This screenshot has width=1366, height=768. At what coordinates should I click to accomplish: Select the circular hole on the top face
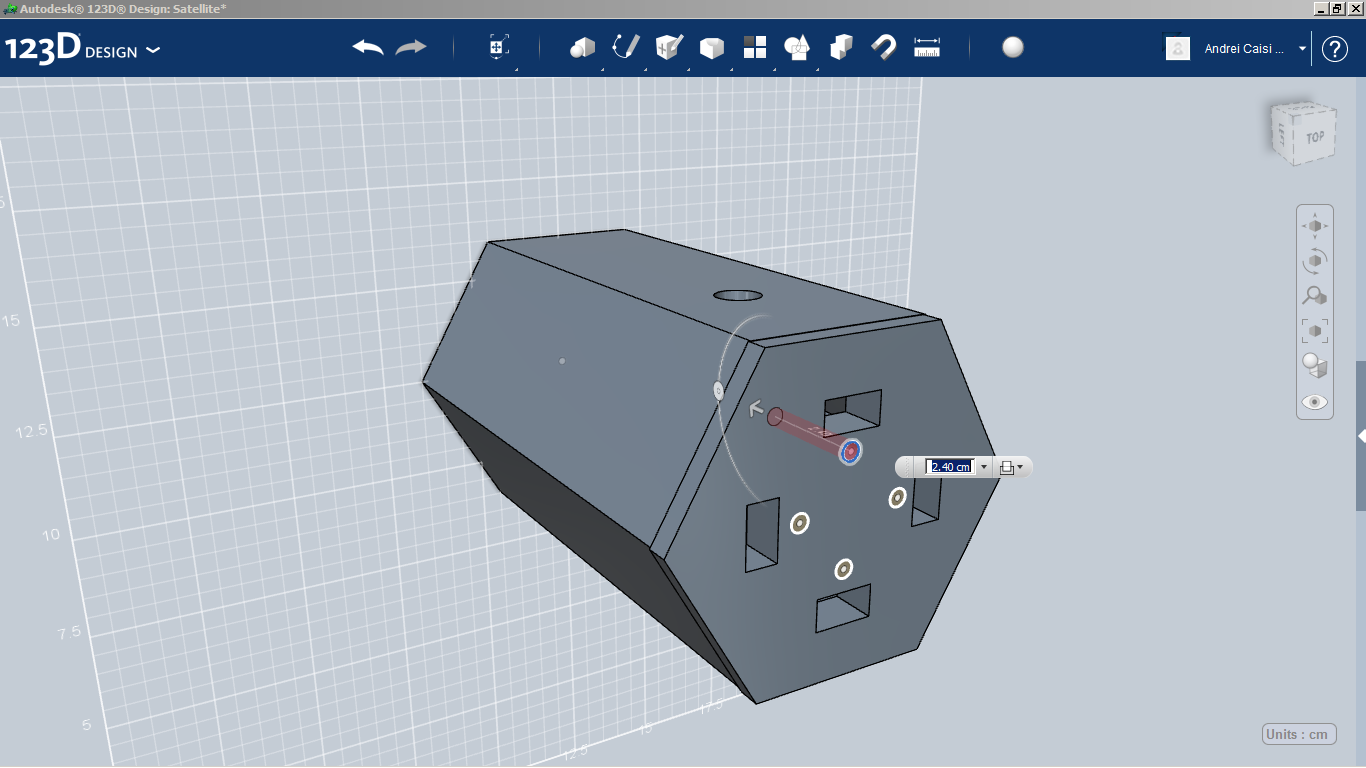pos(738,295)
